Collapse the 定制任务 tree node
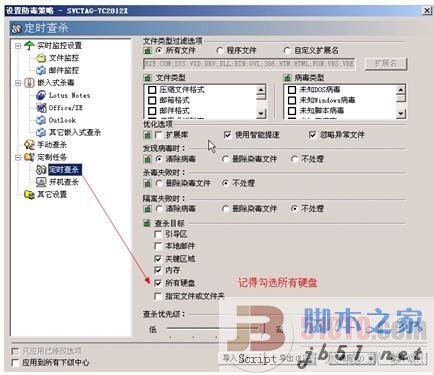 click(x=18, y=157)
